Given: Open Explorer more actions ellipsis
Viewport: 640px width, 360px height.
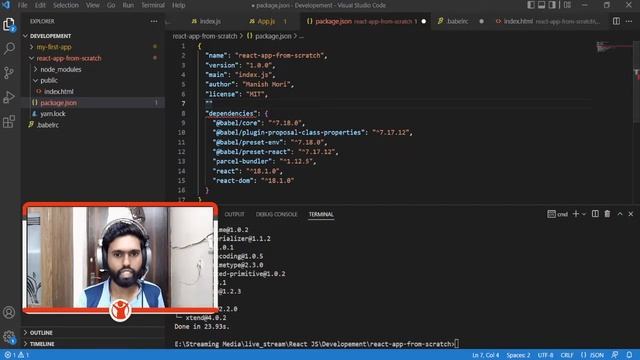Looking at the screenshot, I should pyautogui.click(x=154, y=21).
